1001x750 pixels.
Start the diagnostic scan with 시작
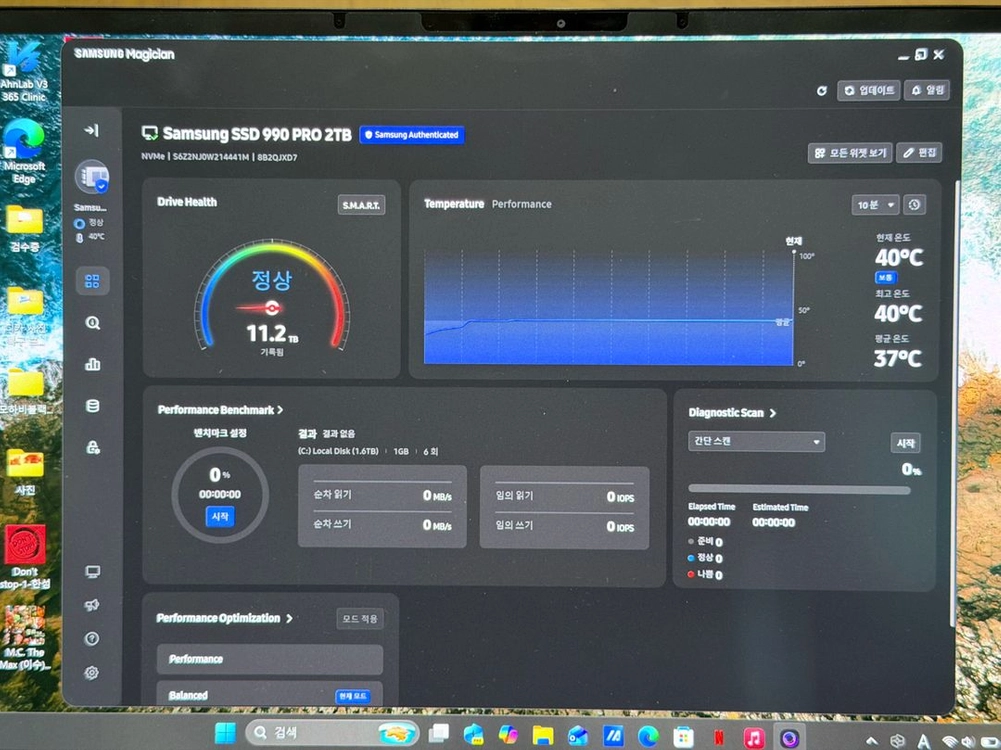[905, 443]
